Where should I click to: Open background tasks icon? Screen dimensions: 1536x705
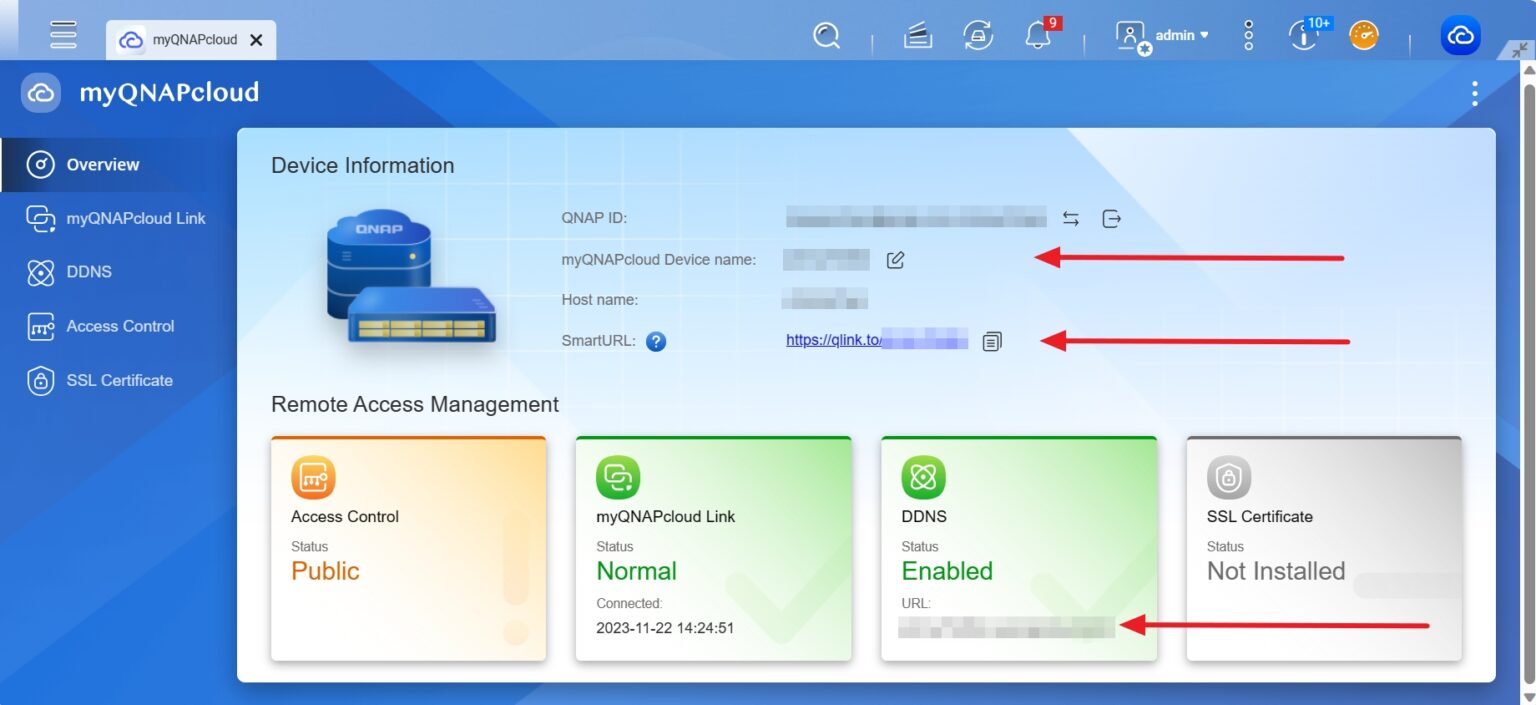[917, 36]
